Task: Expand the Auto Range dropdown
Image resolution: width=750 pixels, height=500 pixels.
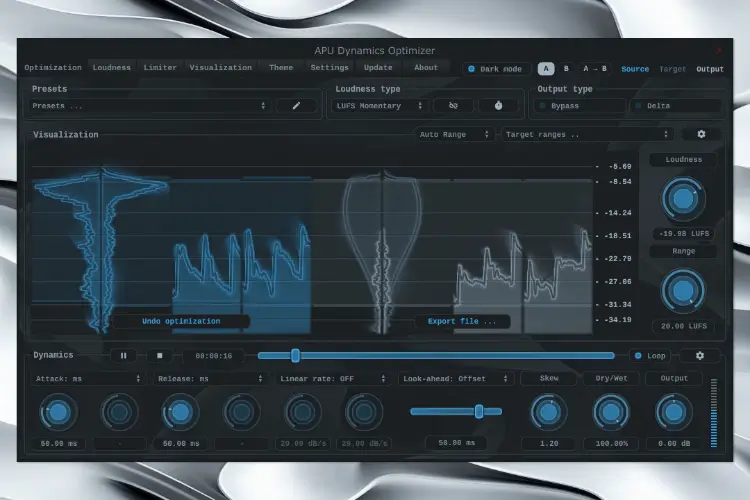Action: coord(455,134)
